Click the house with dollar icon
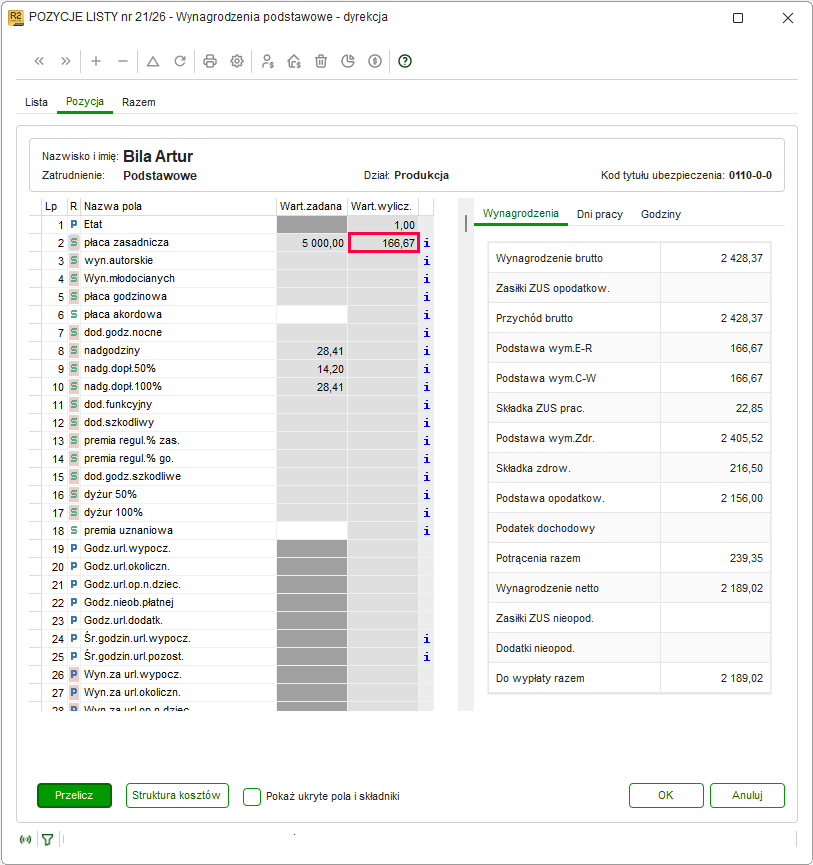This screenshot has height=865, width=813. pos(294,61)
